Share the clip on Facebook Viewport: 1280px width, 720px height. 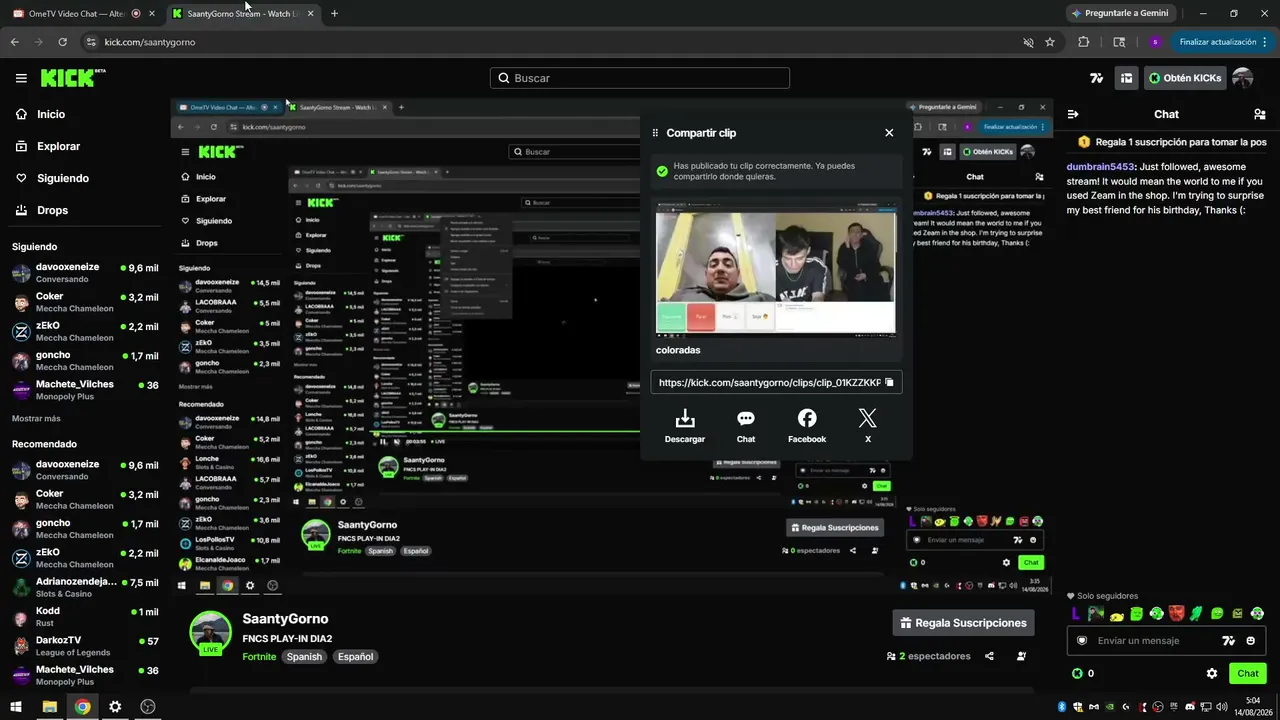pos(807,425)
